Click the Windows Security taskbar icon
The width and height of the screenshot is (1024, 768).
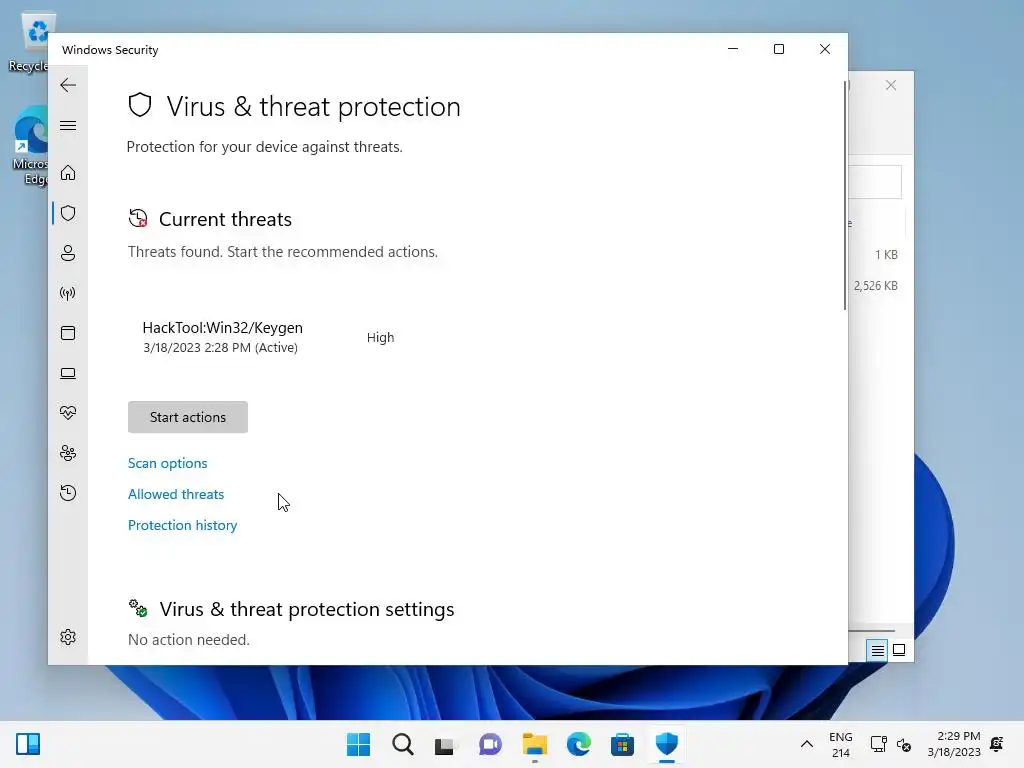[667, 744]
